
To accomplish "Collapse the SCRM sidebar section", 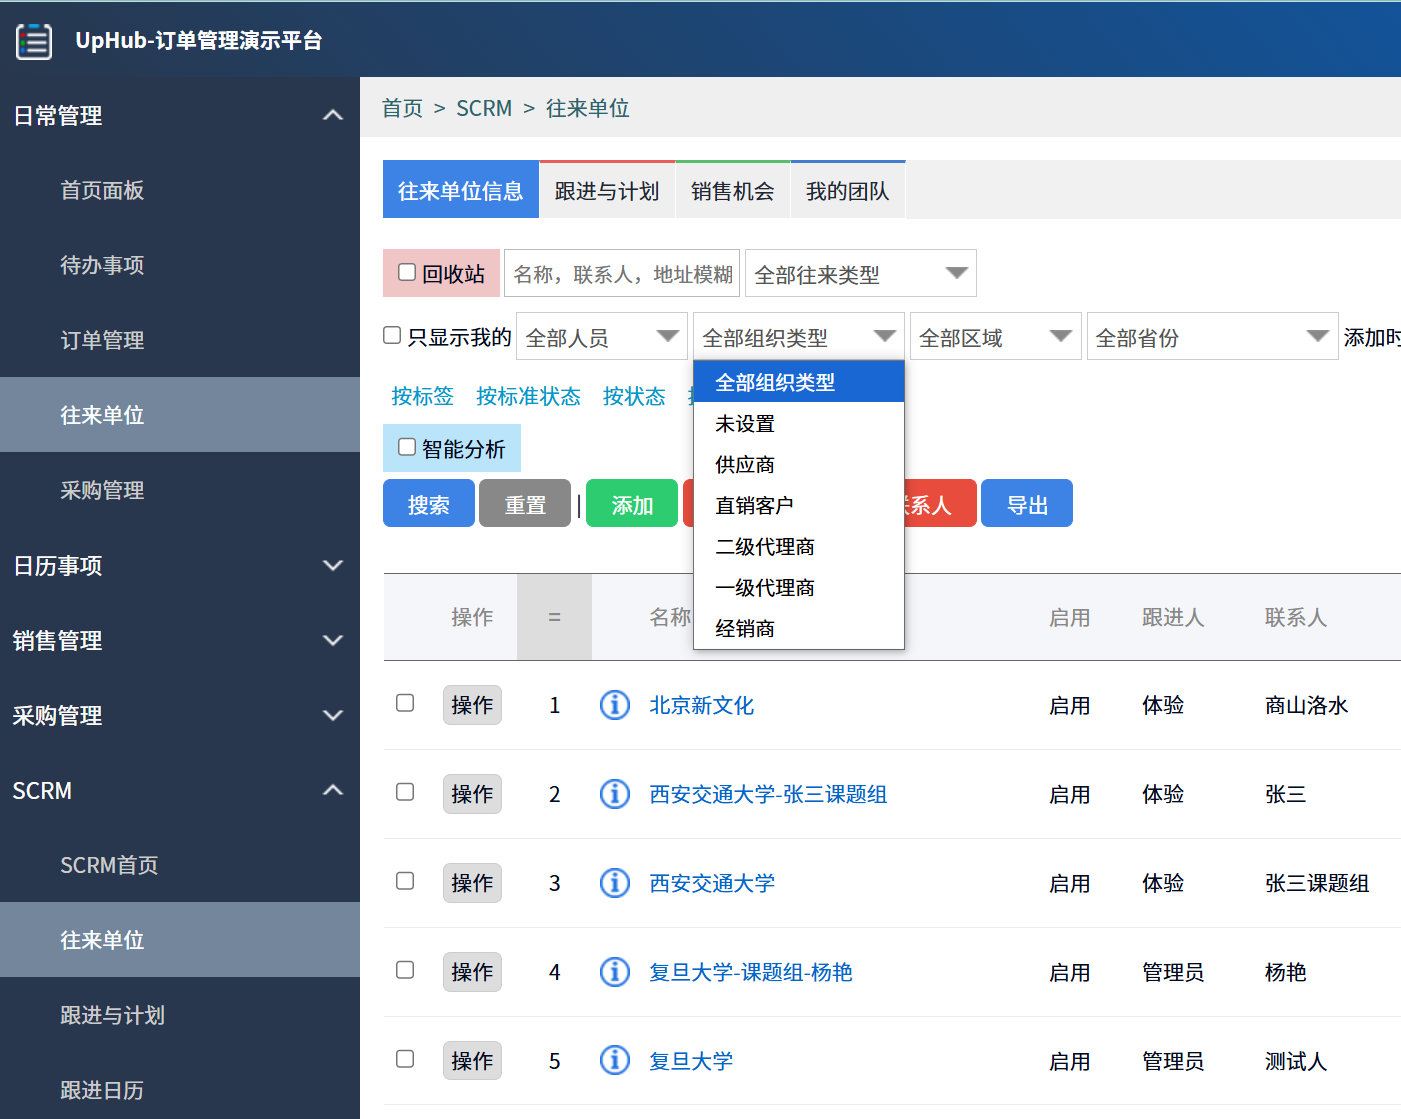I will [333, 790].
